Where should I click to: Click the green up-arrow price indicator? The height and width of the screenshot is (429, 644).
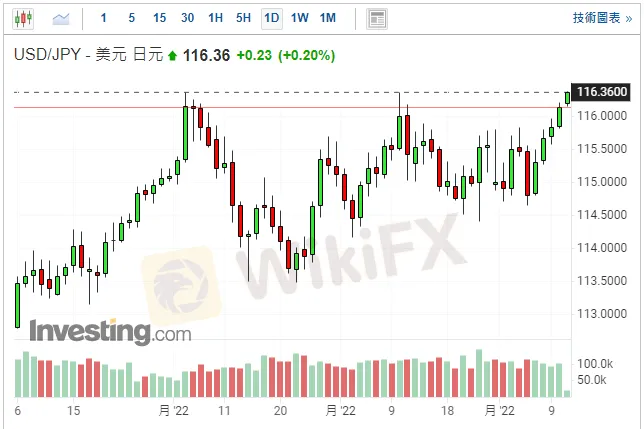tap(172, 55)
